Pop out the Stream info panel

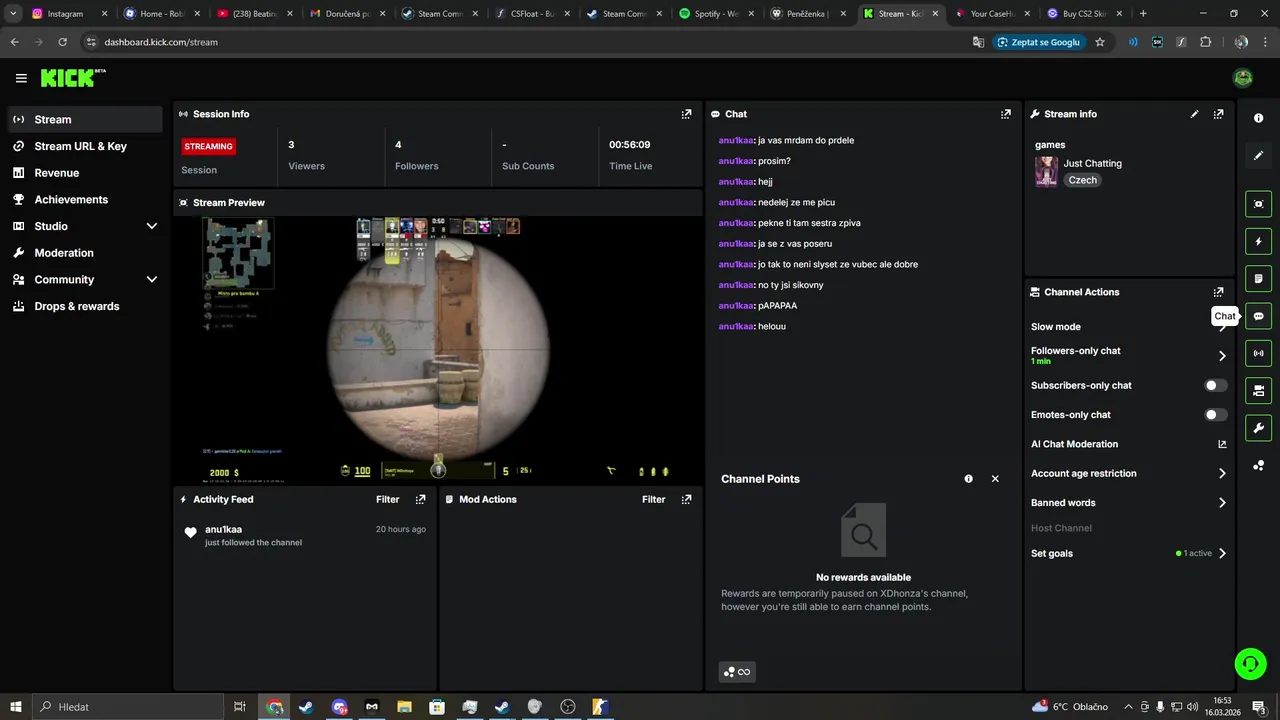[x=1218, y=114]
